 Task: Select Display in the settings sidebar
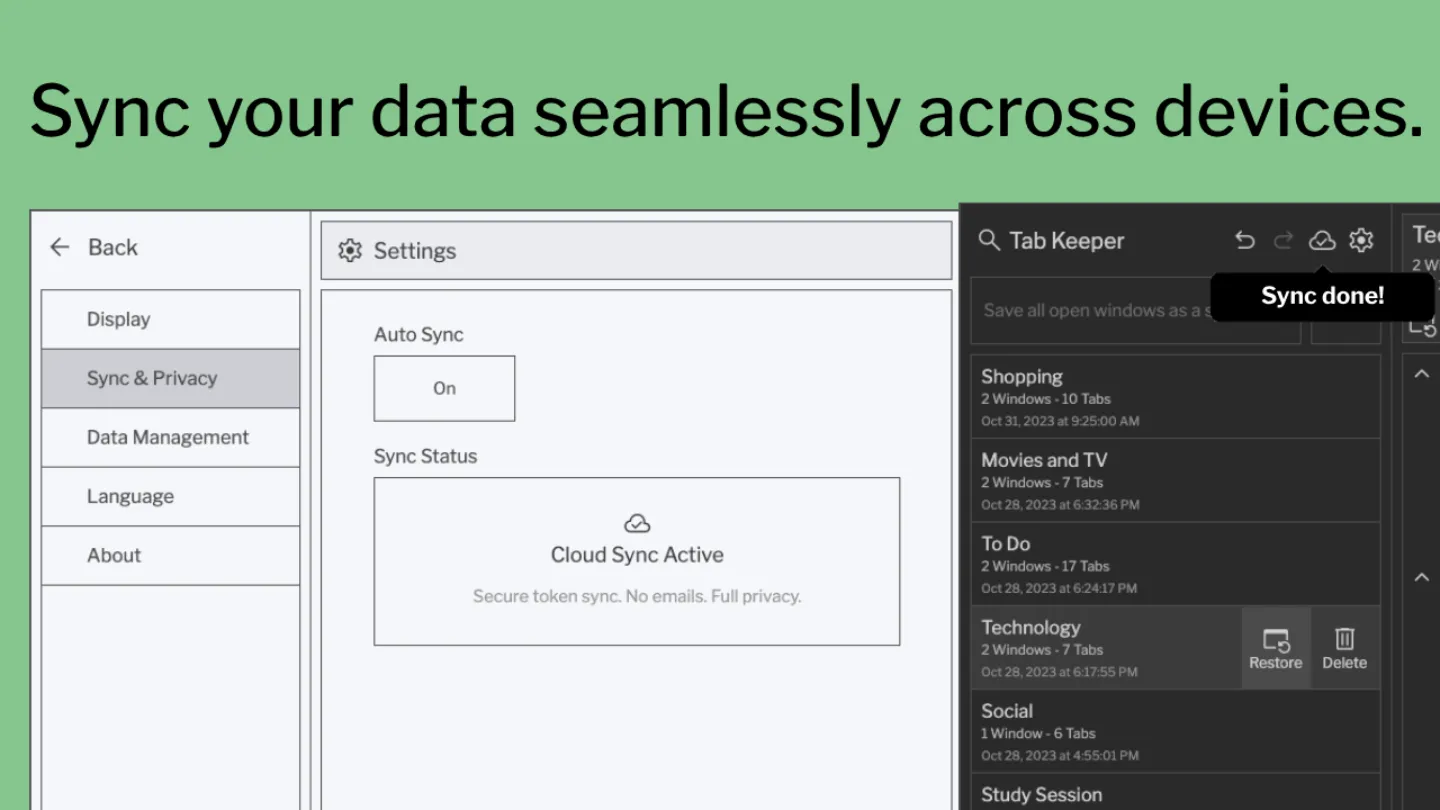tap(170, 319)
